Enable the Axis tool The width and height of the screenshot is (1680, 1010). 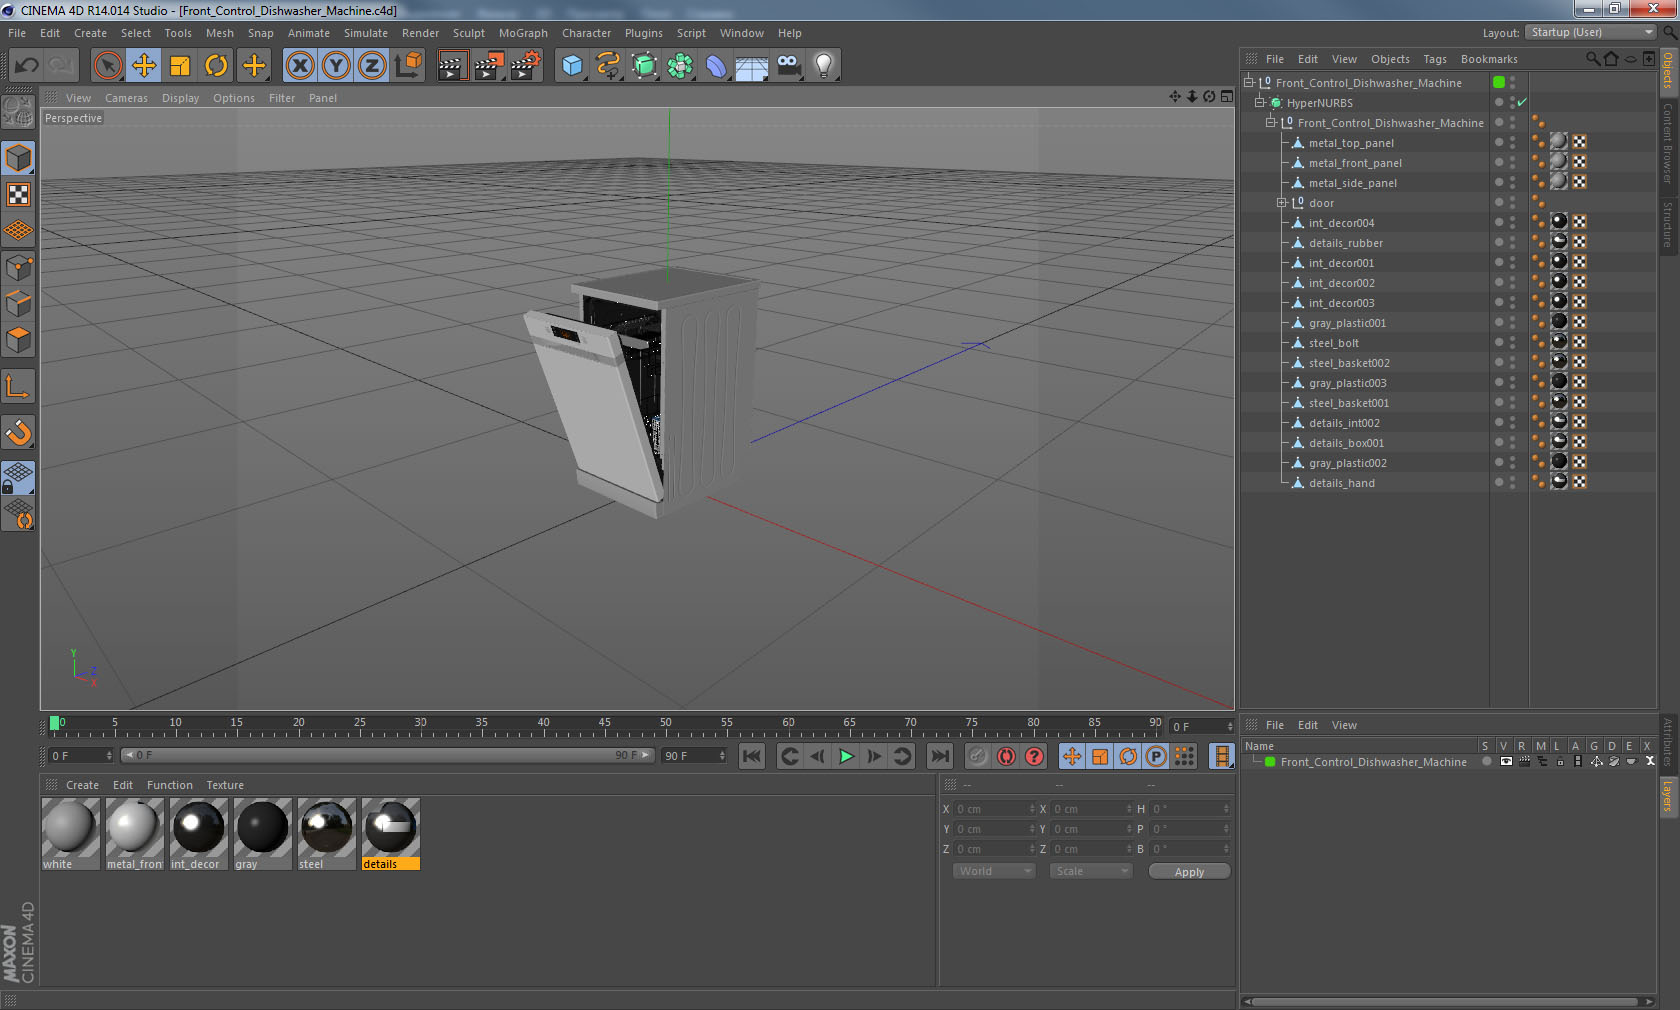[x=19, y=386]
